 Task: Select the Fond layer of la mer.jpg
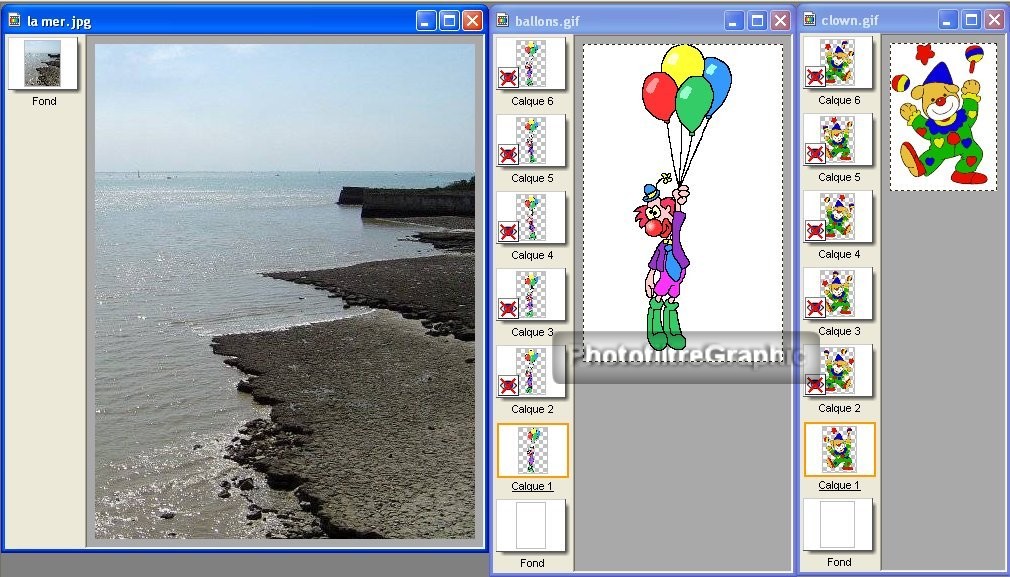click(x=44, y=64)
